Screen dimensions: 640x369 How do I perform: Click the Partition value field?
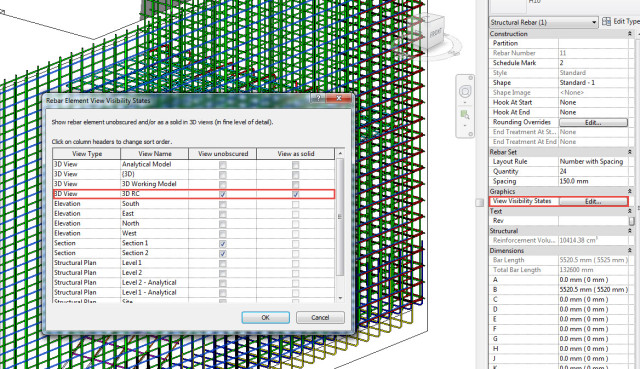point(593,43)
